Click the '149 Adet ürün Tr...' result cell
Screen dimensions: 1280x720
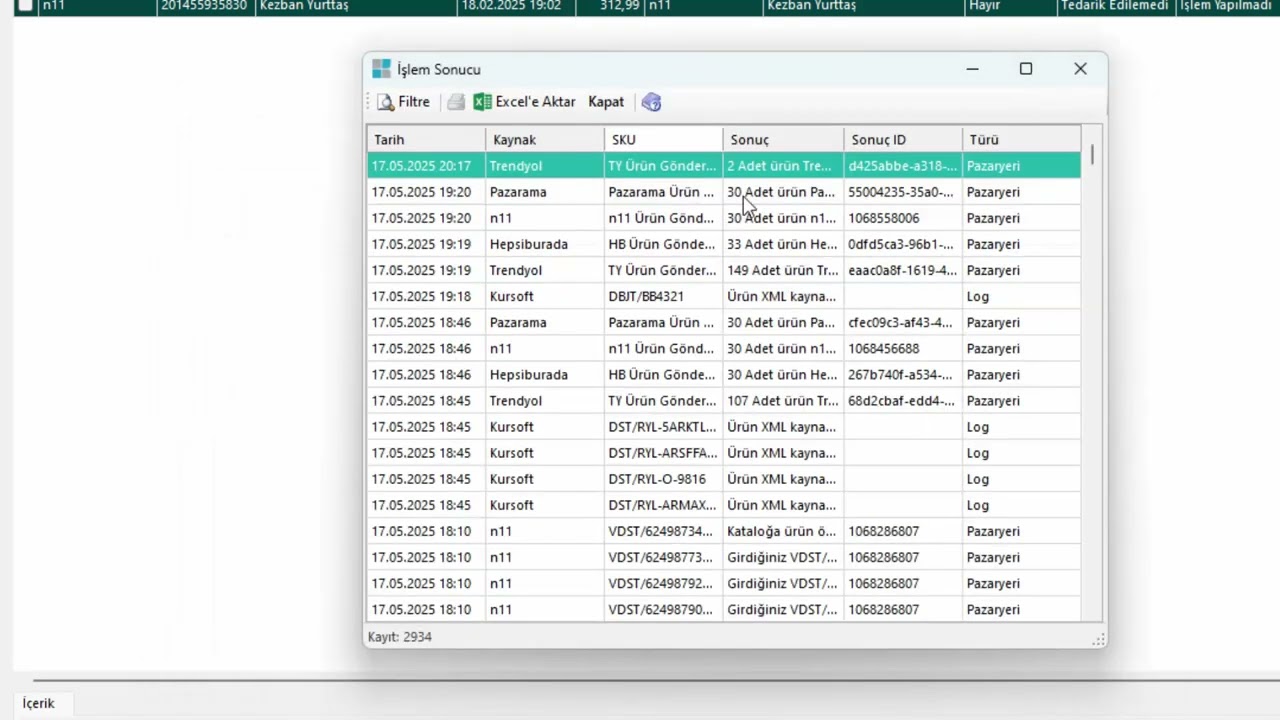pyautogui.click(x=783, y=270)
